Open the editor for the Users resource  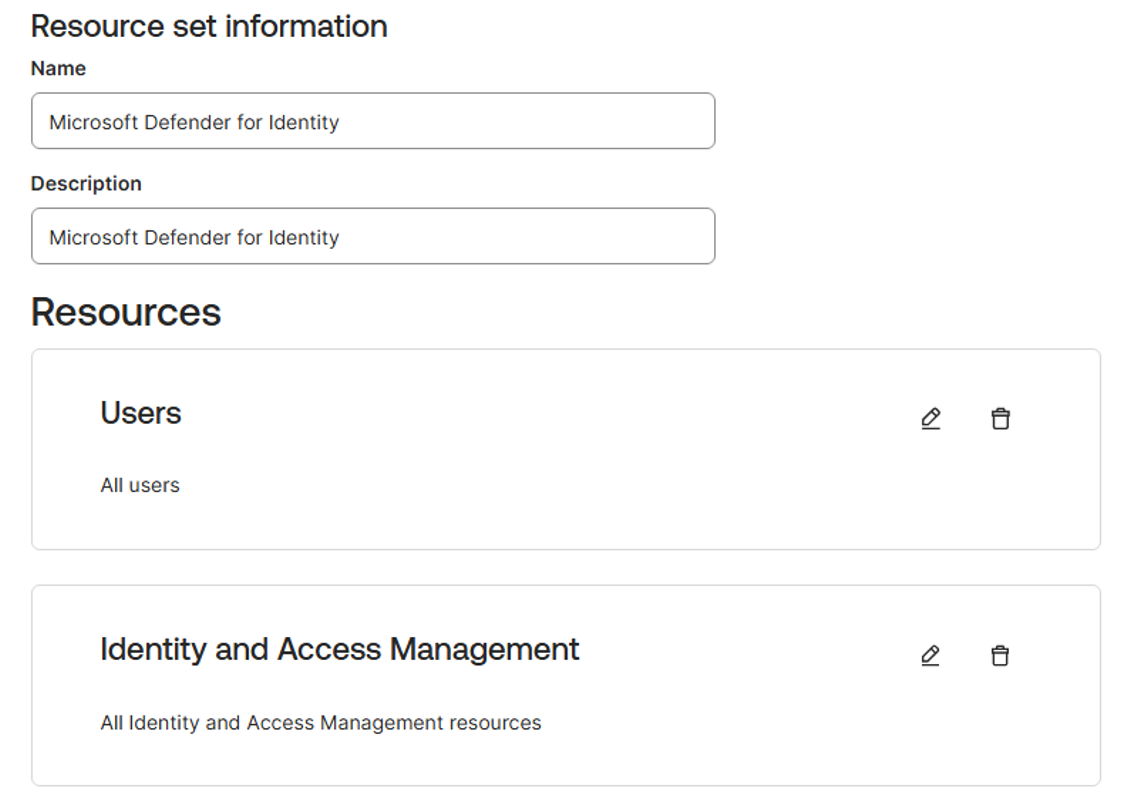[x=930, y=418]
